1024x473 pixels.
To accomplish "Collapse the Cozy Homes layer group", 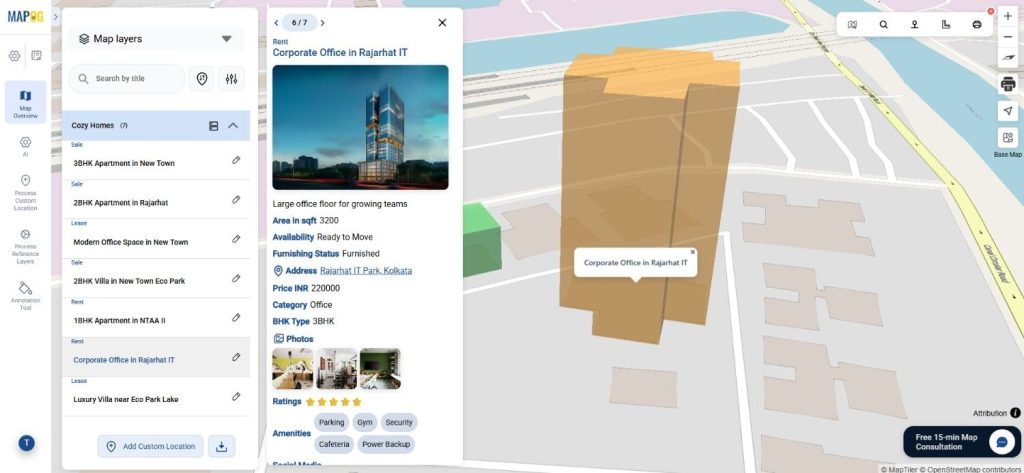I will click(233, 125).
